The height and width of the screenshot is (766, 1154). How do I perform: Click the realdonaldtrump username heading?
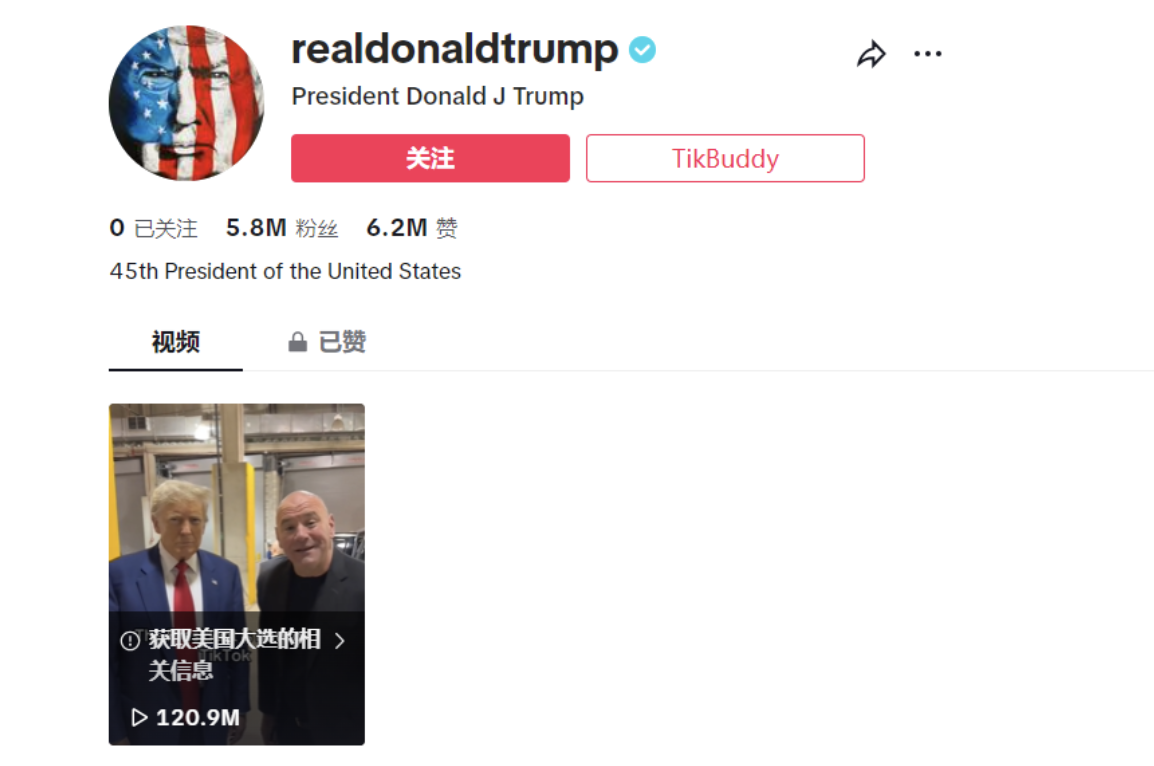coord(455,50)
